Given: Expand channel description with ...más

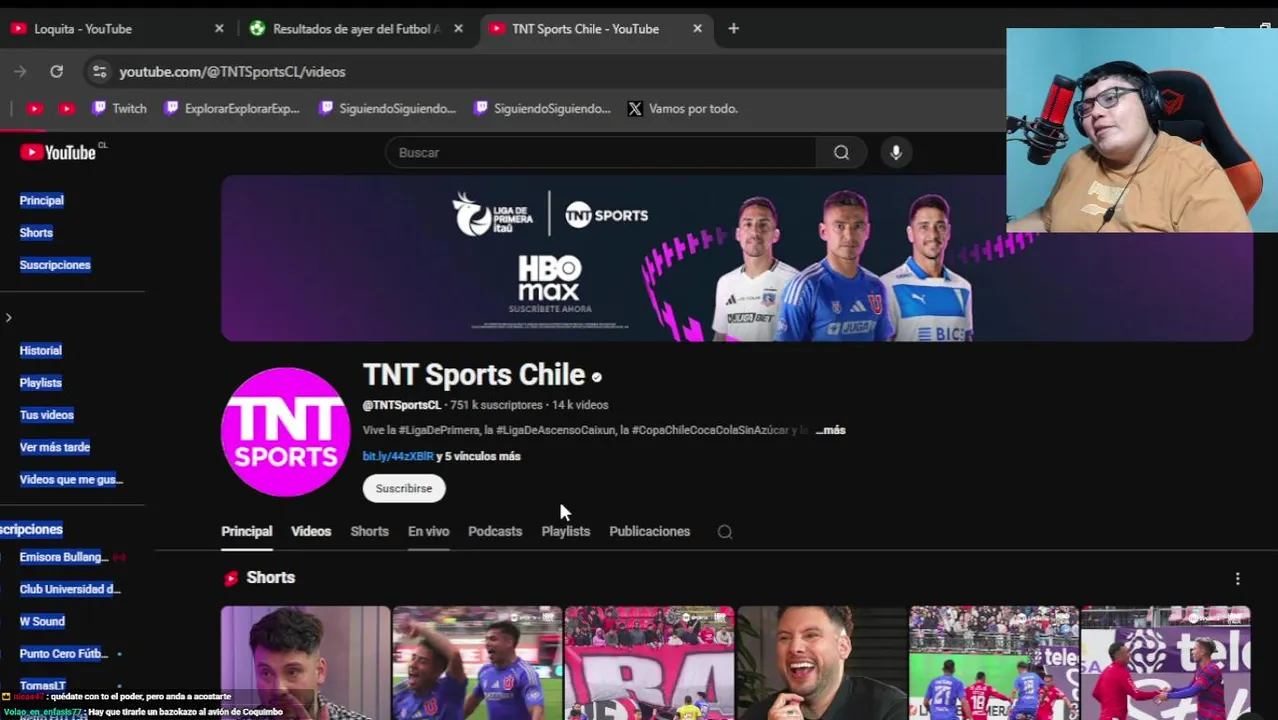Looking at the screenshot, I should [x=830, y=430].
